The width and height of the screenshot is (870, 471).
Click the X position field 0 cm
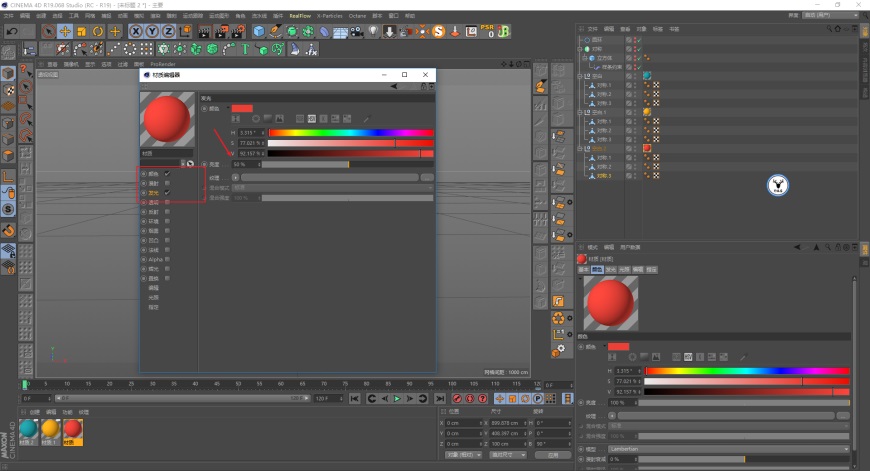tap(463, 423)
